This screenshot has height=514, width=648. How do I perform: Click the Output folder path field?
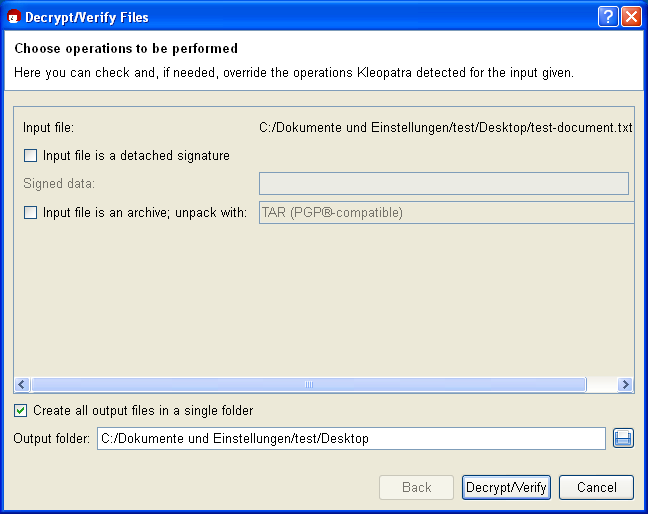point(351,438)
